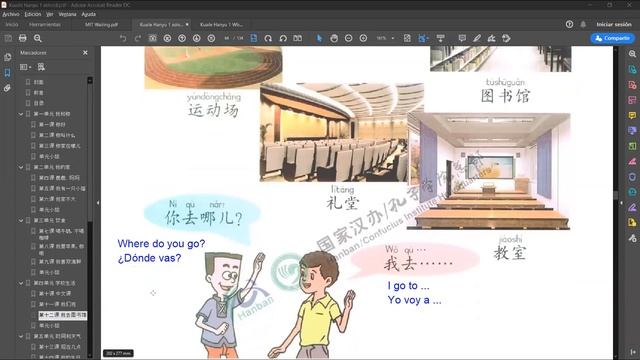Rotate the view clockwise
The width and height of the screenshot is (640, 360).
click(268, 38)
